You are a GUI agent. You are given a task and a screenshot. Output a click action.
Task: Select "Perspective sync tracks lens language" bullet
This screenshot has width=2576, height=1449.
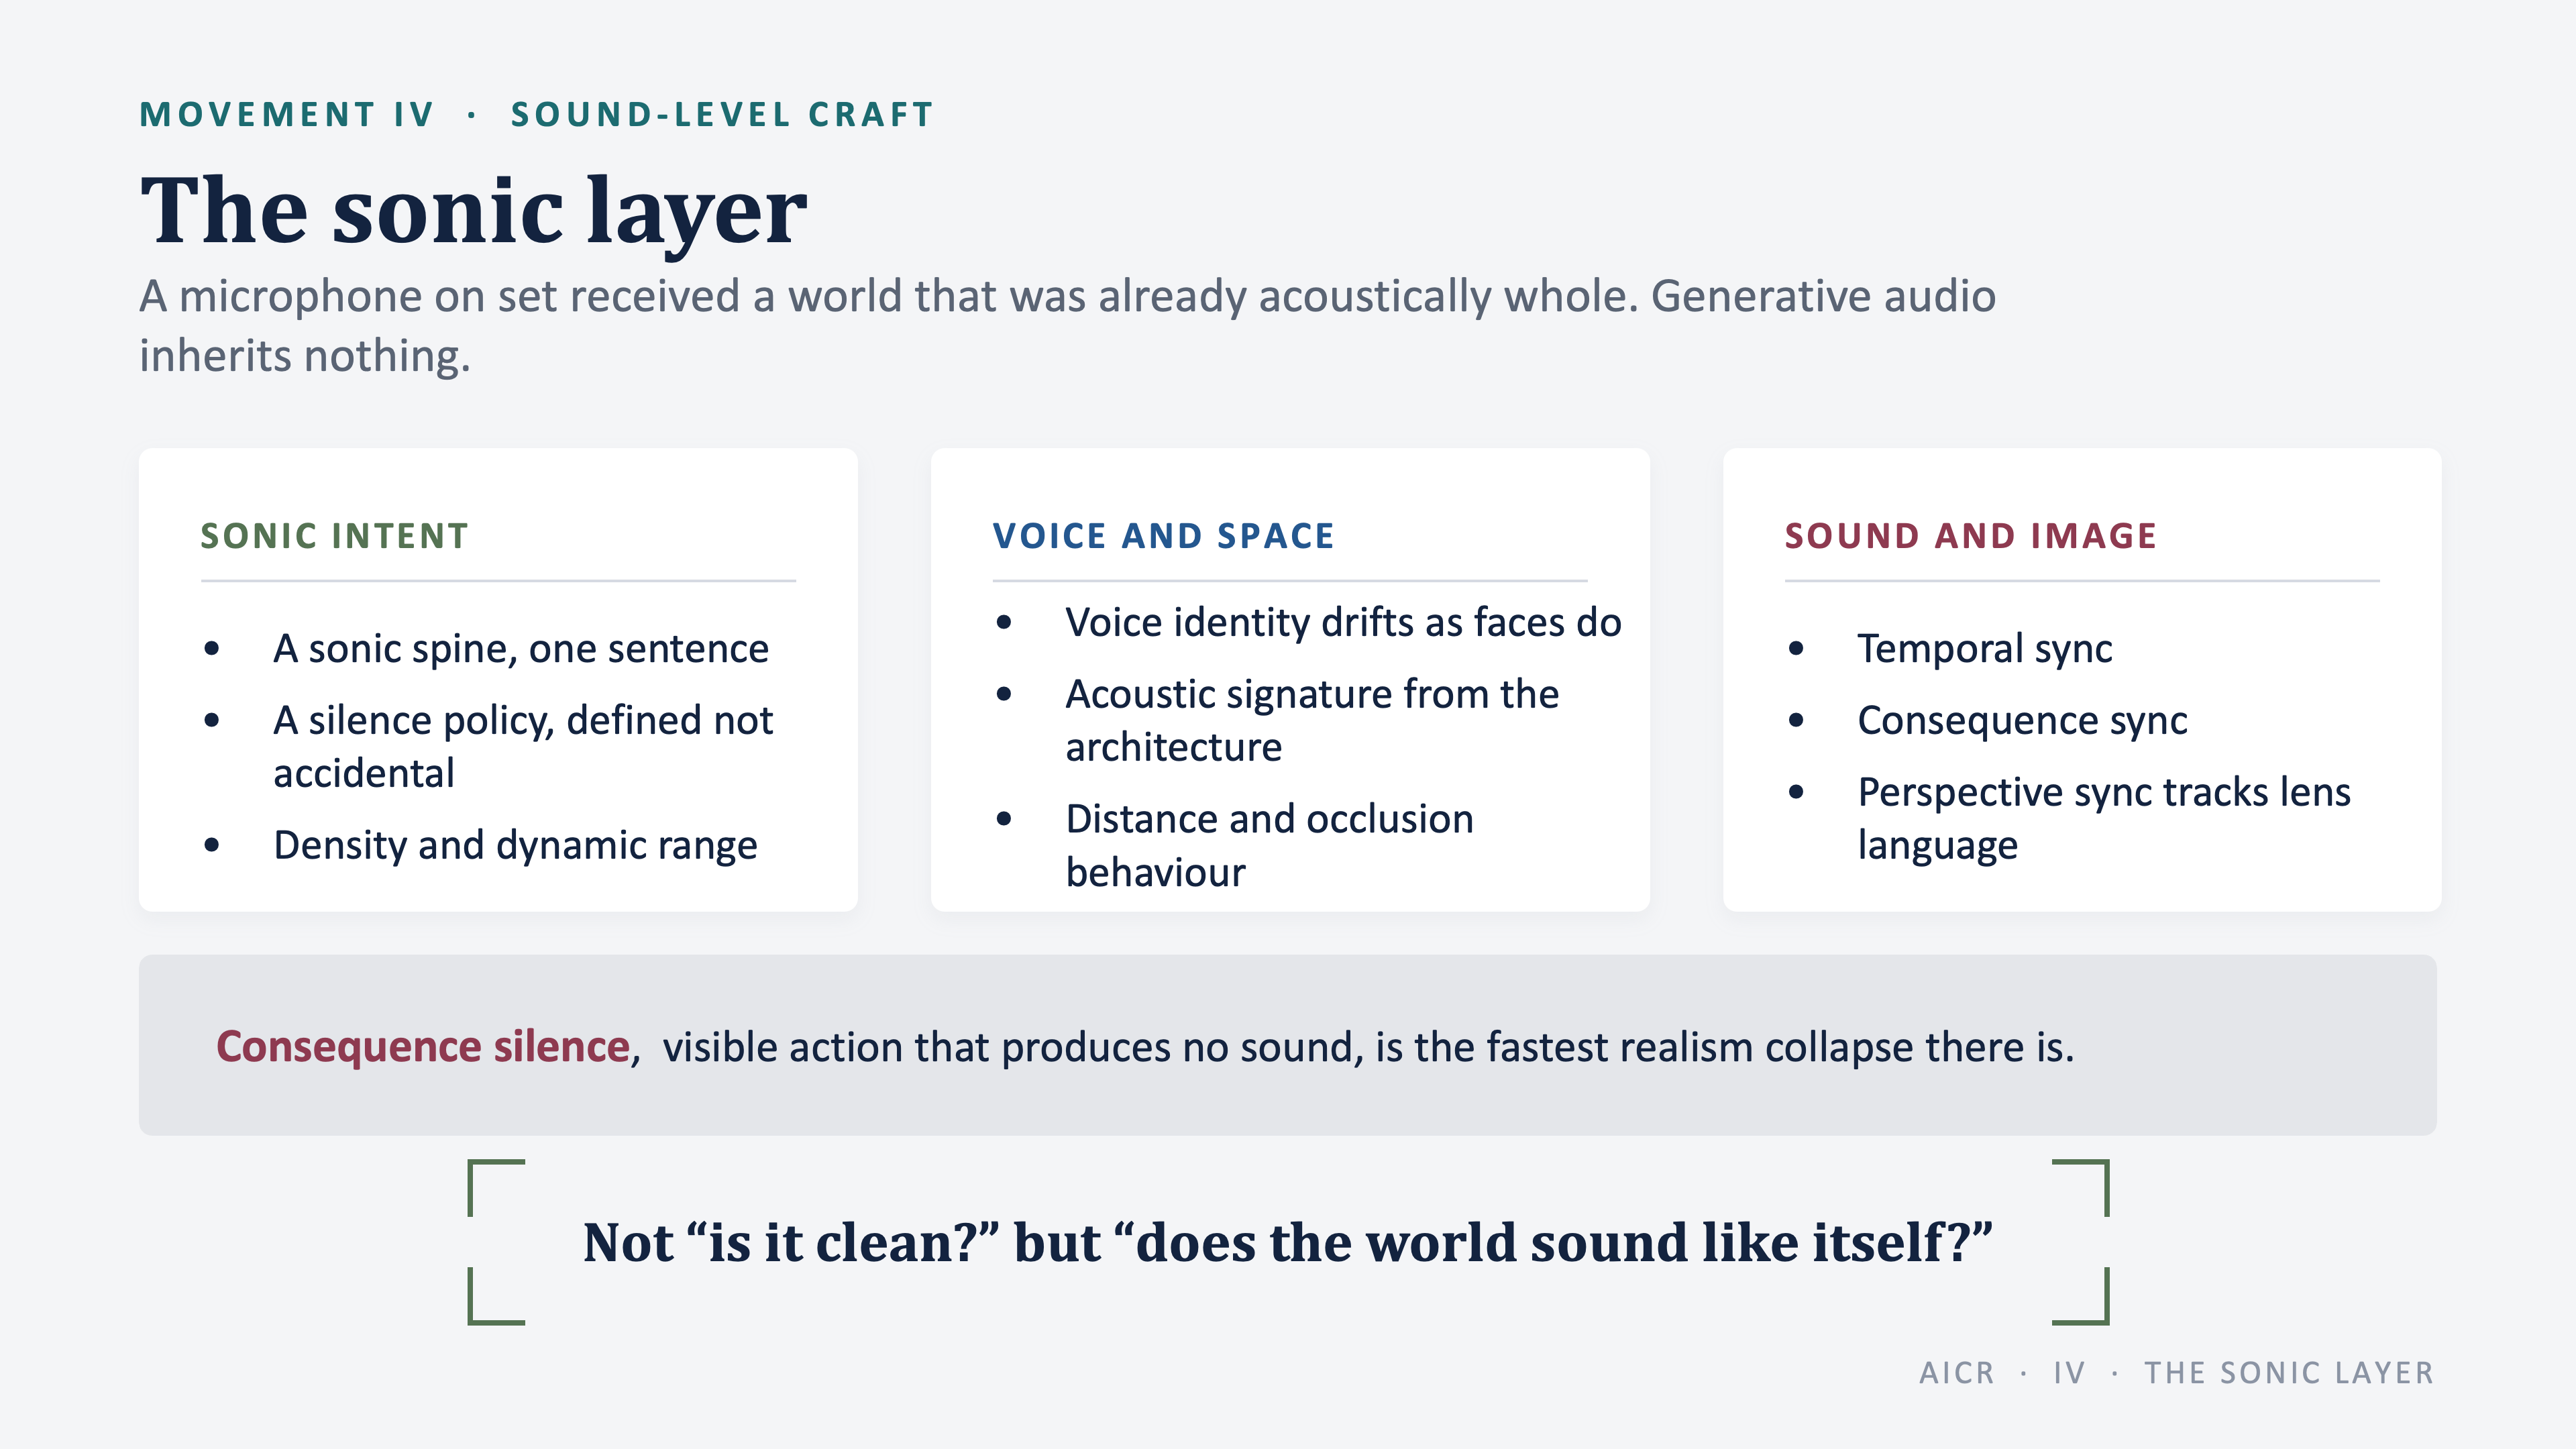tap(2104, 818)
